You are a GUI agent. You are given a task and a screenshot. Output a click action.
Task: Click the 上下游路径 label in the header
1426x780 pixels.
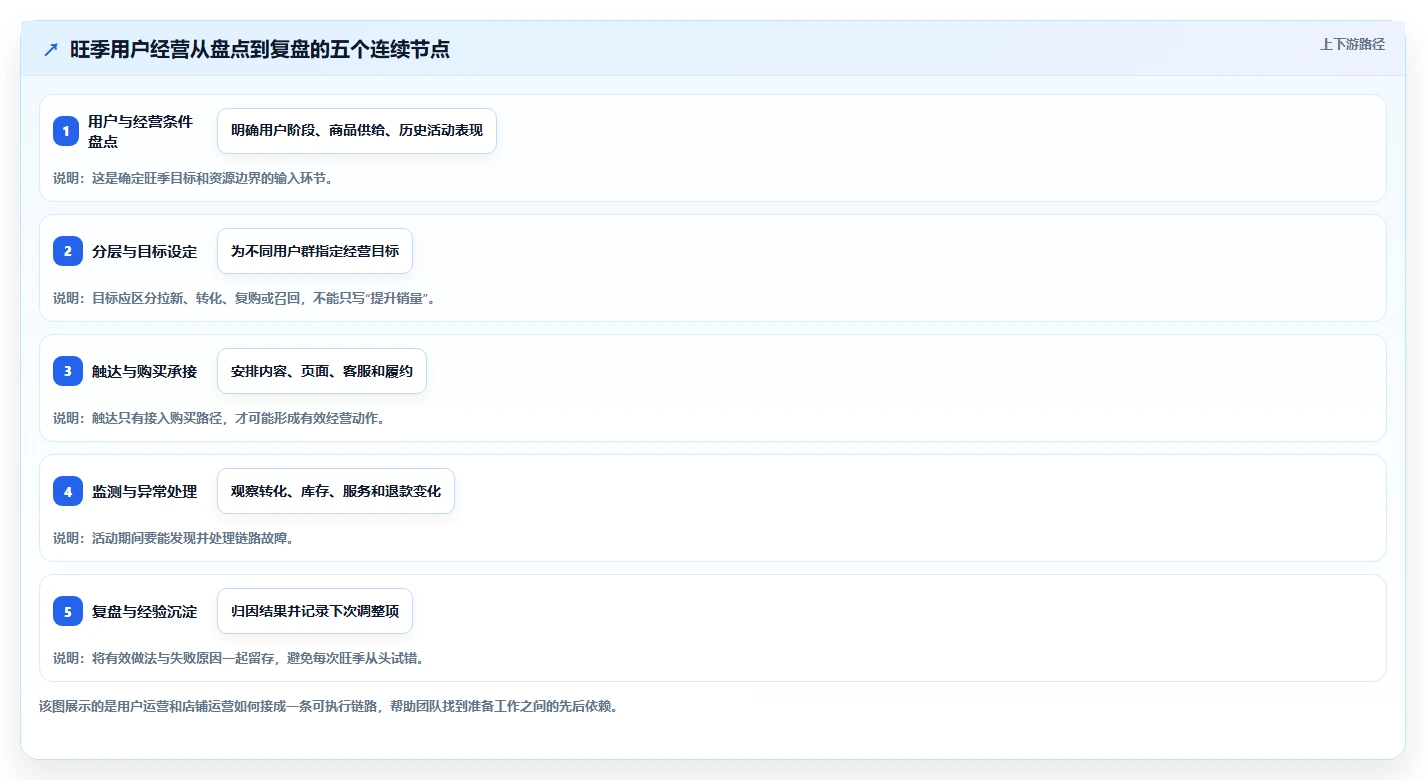(1352, 44)
